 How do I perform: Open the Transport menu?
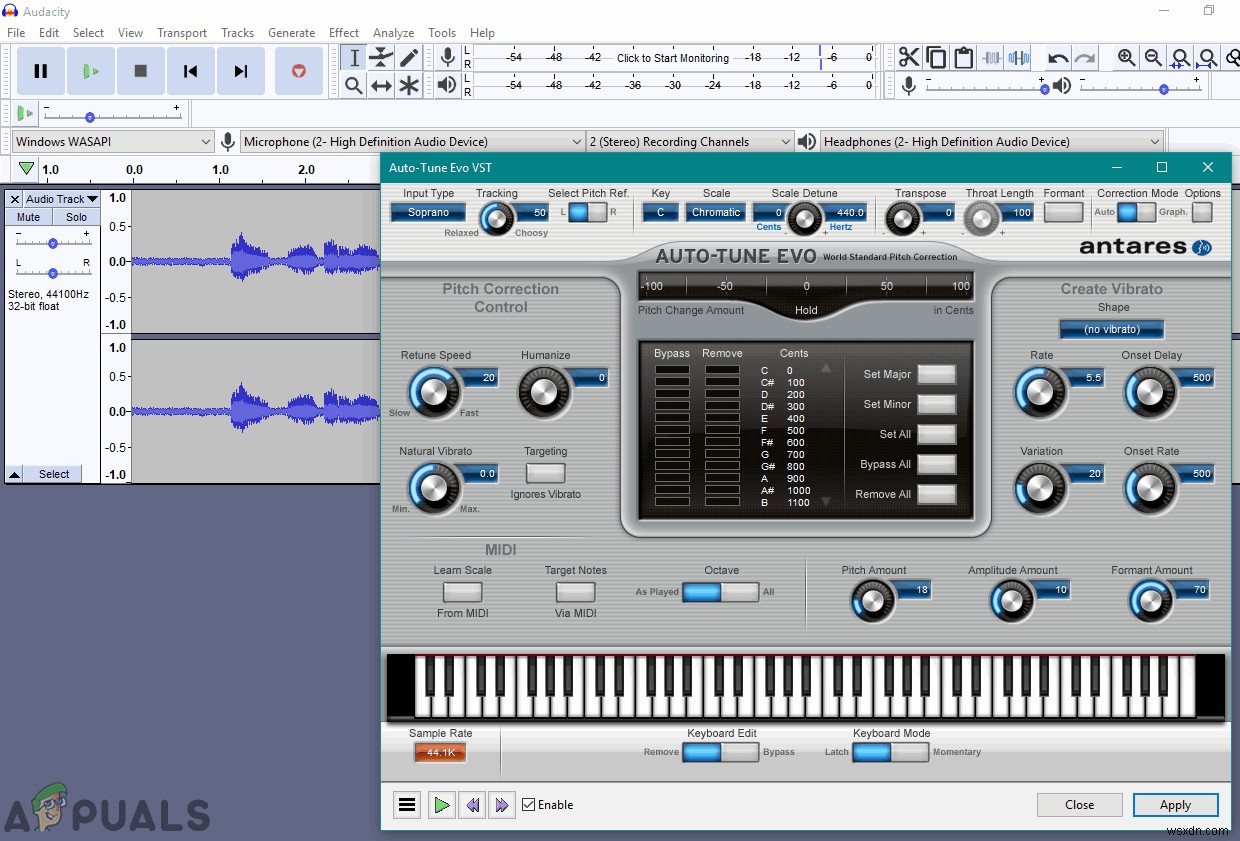181,32
